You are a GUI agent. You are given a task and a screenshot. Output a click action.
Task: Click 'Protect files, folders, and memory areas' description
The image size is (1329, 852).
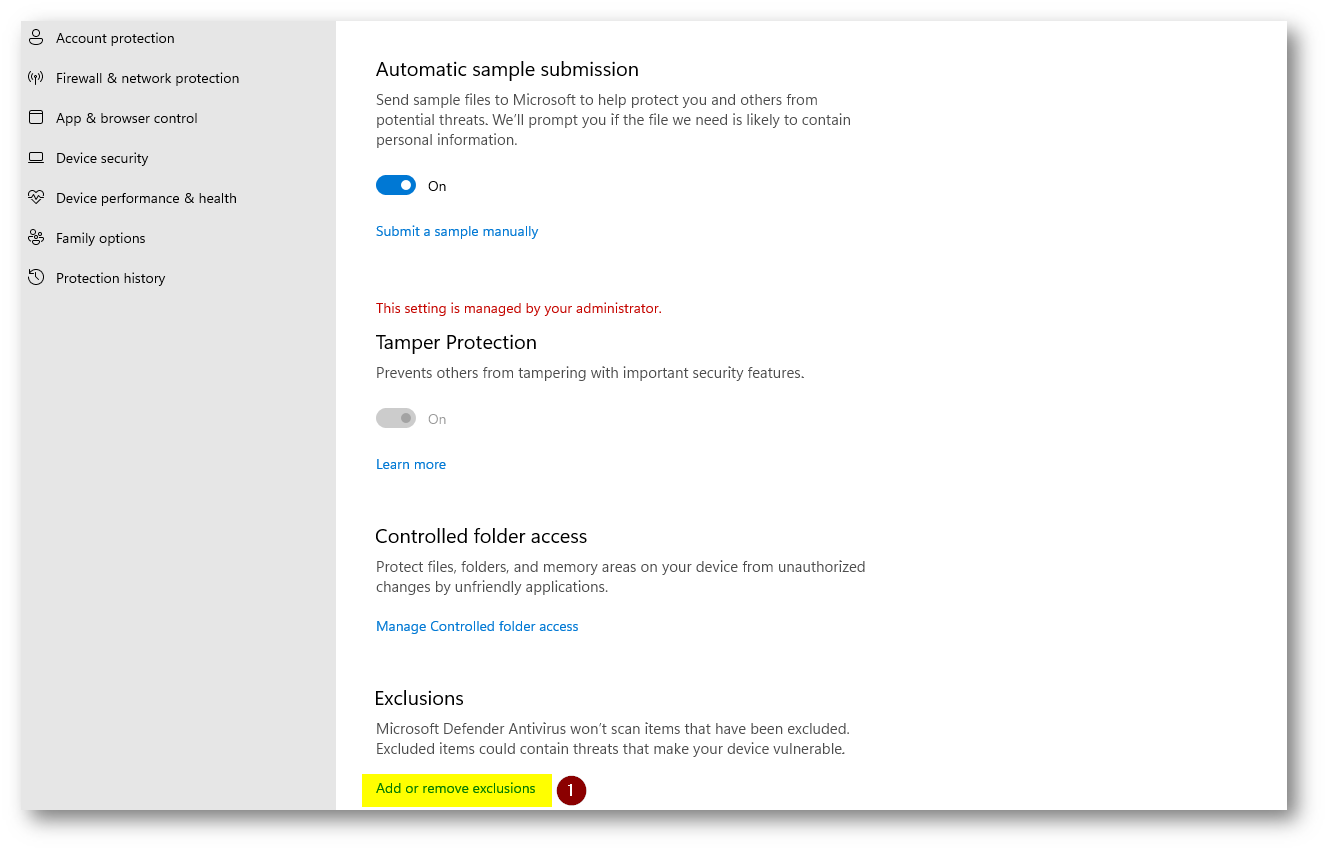621,577
